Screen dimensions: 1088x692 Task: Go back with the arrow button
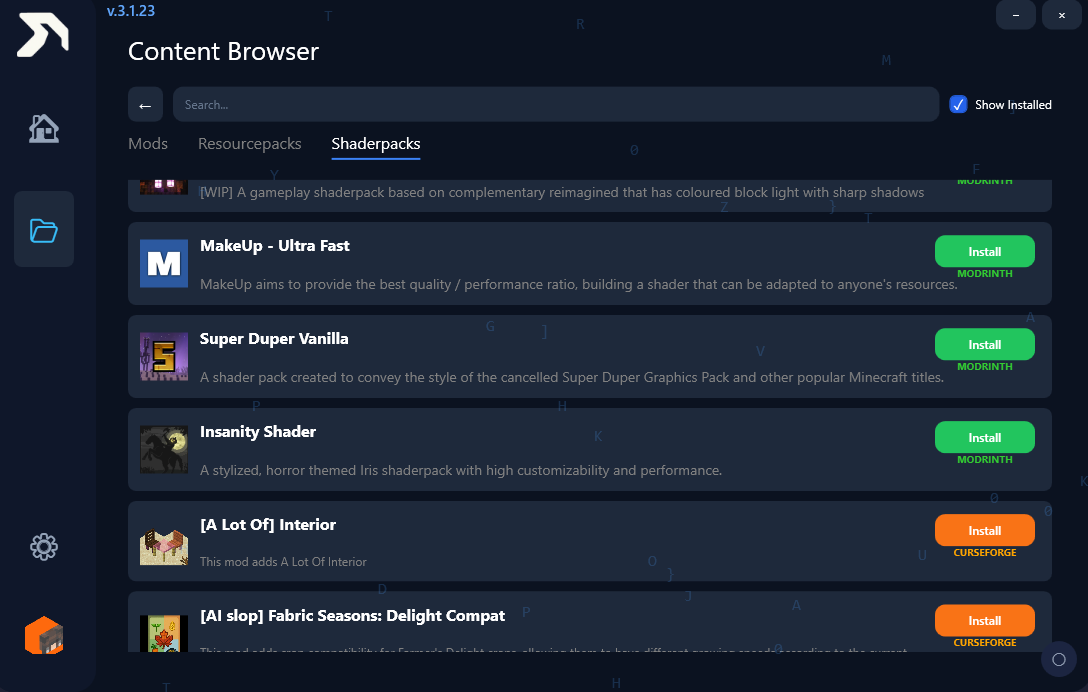click(x=145, y=105)
